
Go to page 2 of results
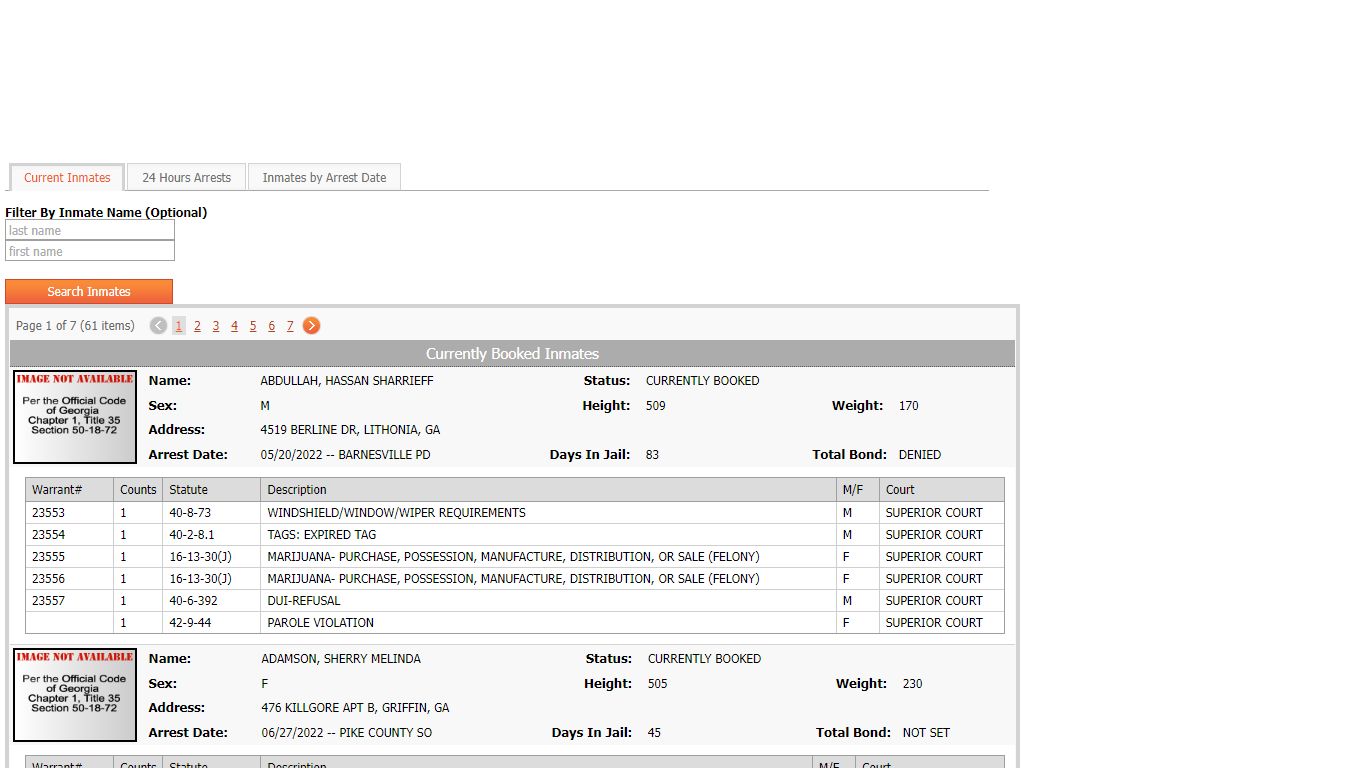198,326
